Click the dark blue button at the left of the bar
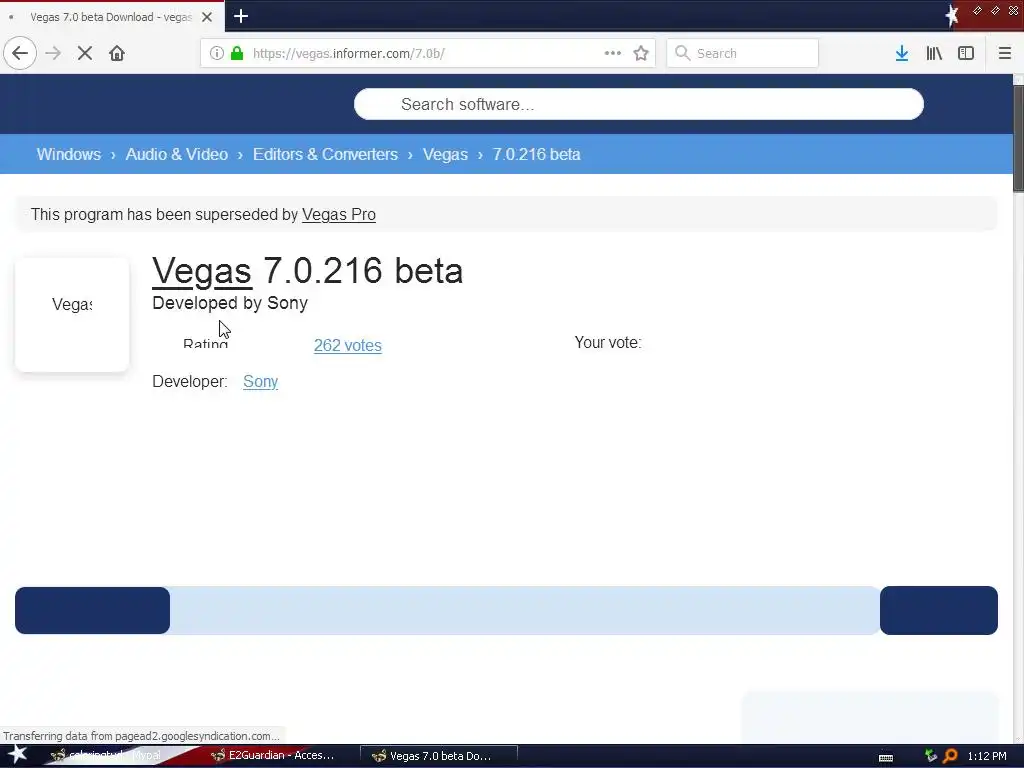This screenshot has width=1024, height=768. [92, 611]
